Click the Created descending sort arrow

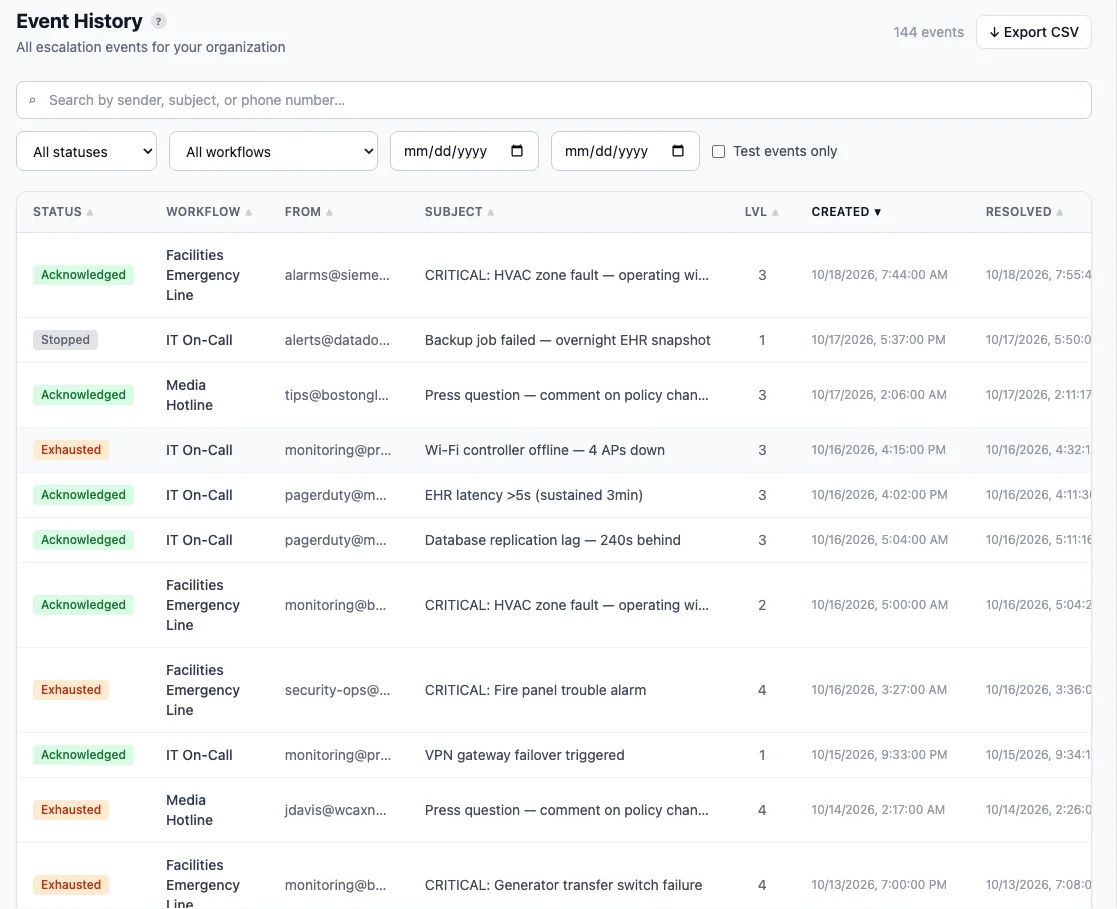878,212
